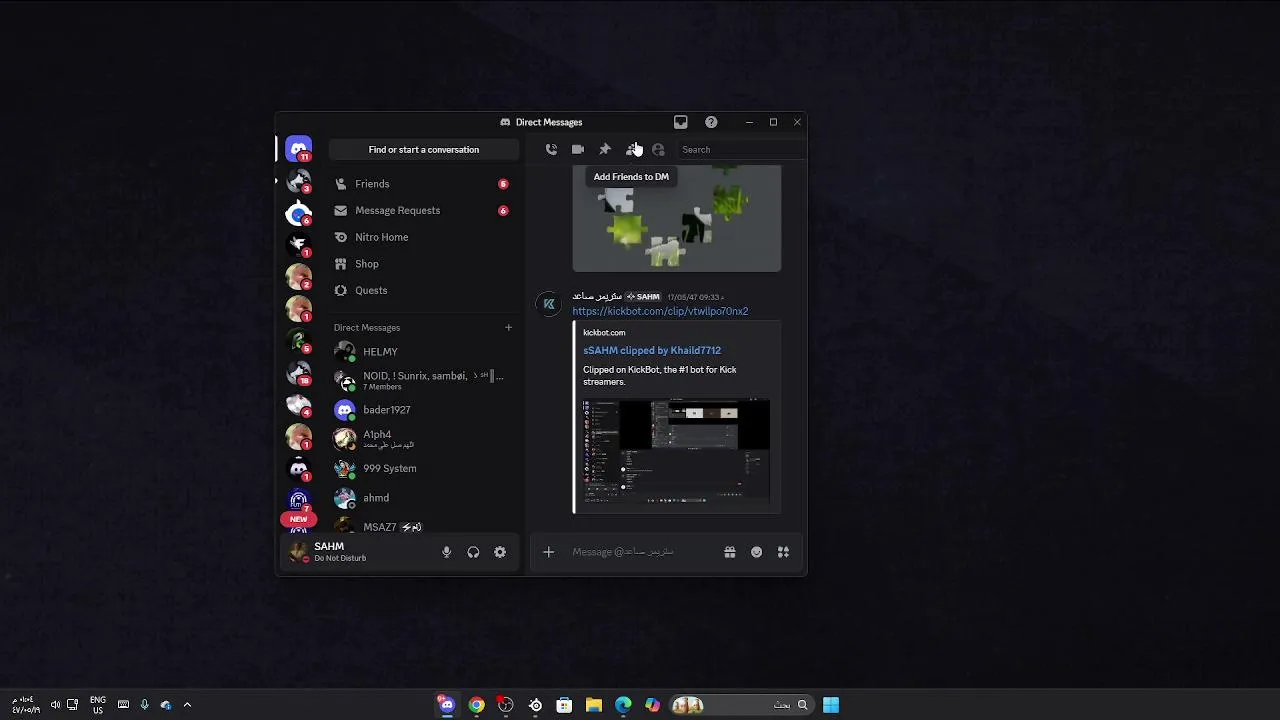Open the server icon with 18 badge
This screenshot has width=1280, height=720.
[299, 373]
